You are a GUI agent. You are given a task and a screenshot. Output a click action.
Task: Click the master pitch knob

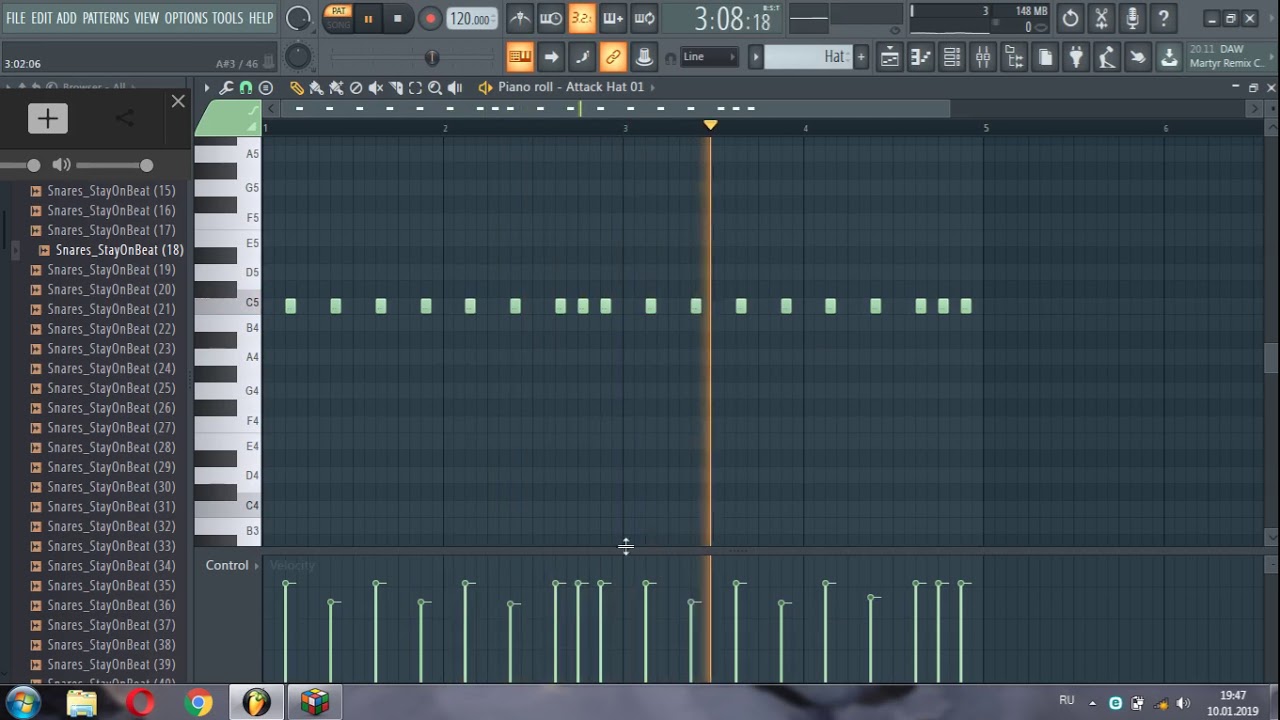tap(298, 57)
